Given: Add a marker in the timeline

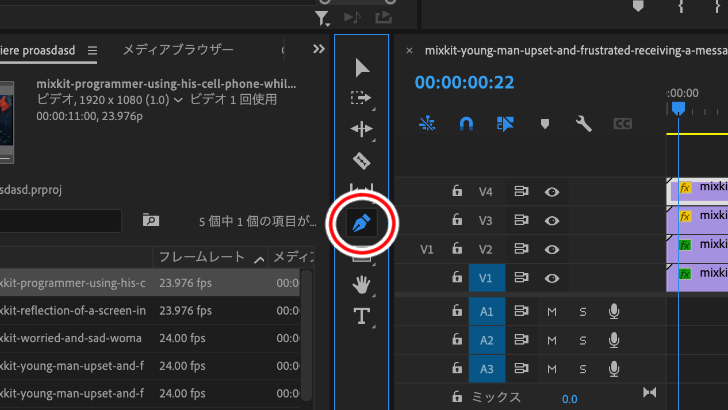Looking at the screenshot, I should [x=545, y=124].
